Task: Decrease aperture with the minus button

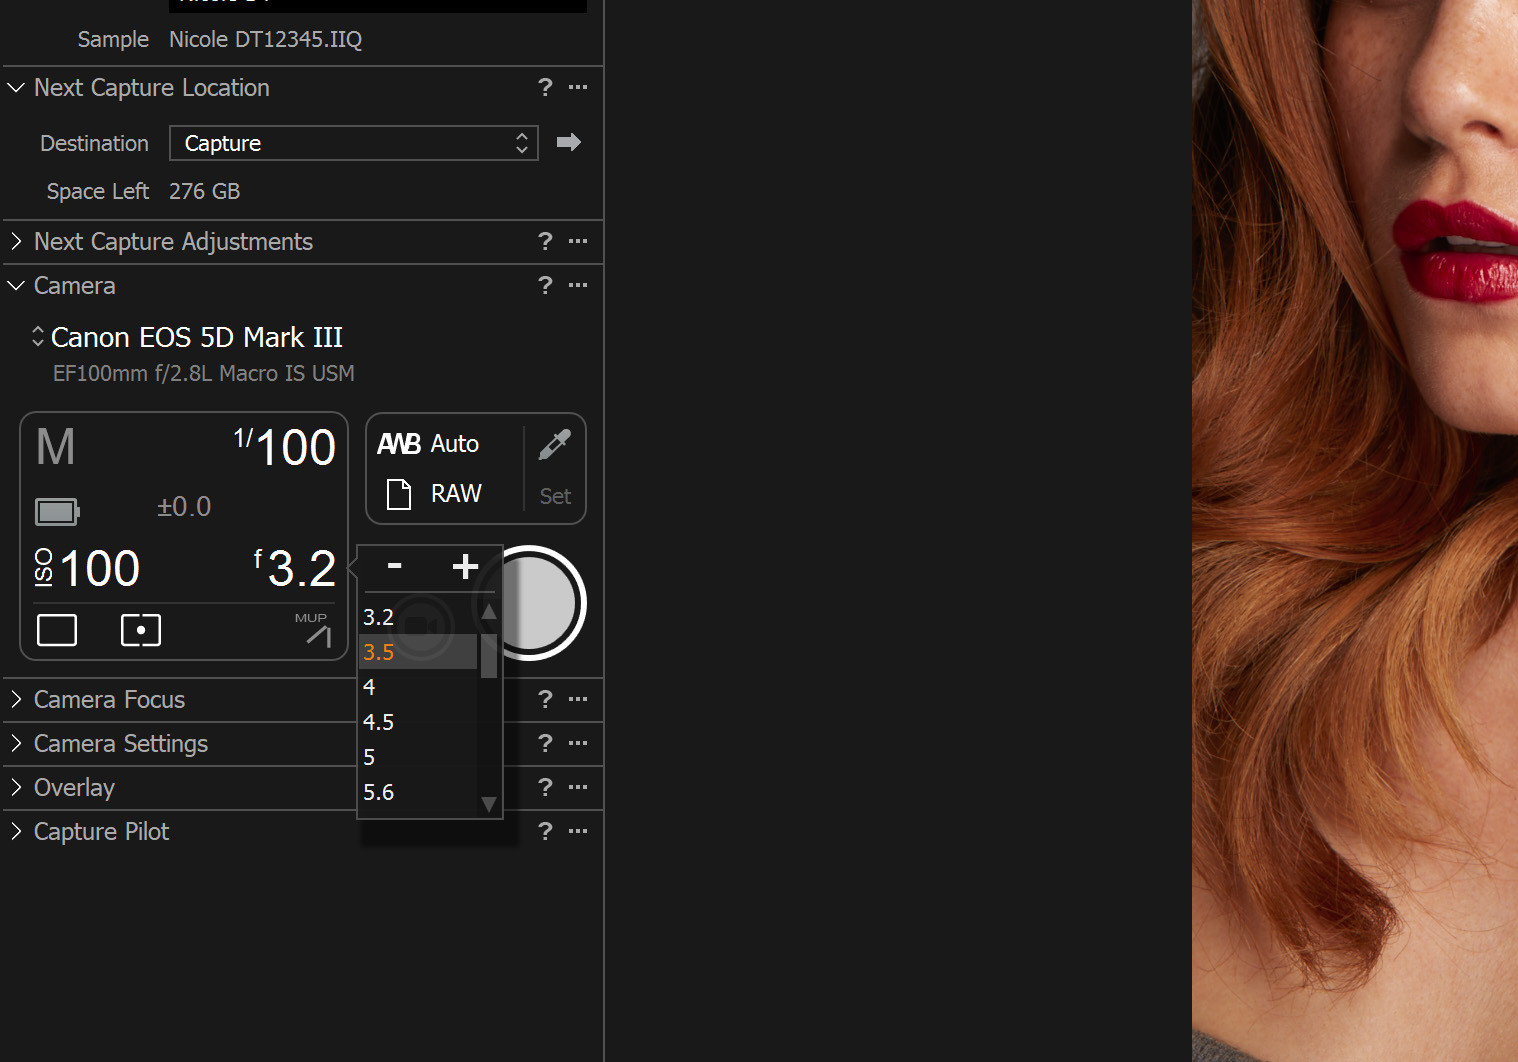Action: tap(395, 566)
